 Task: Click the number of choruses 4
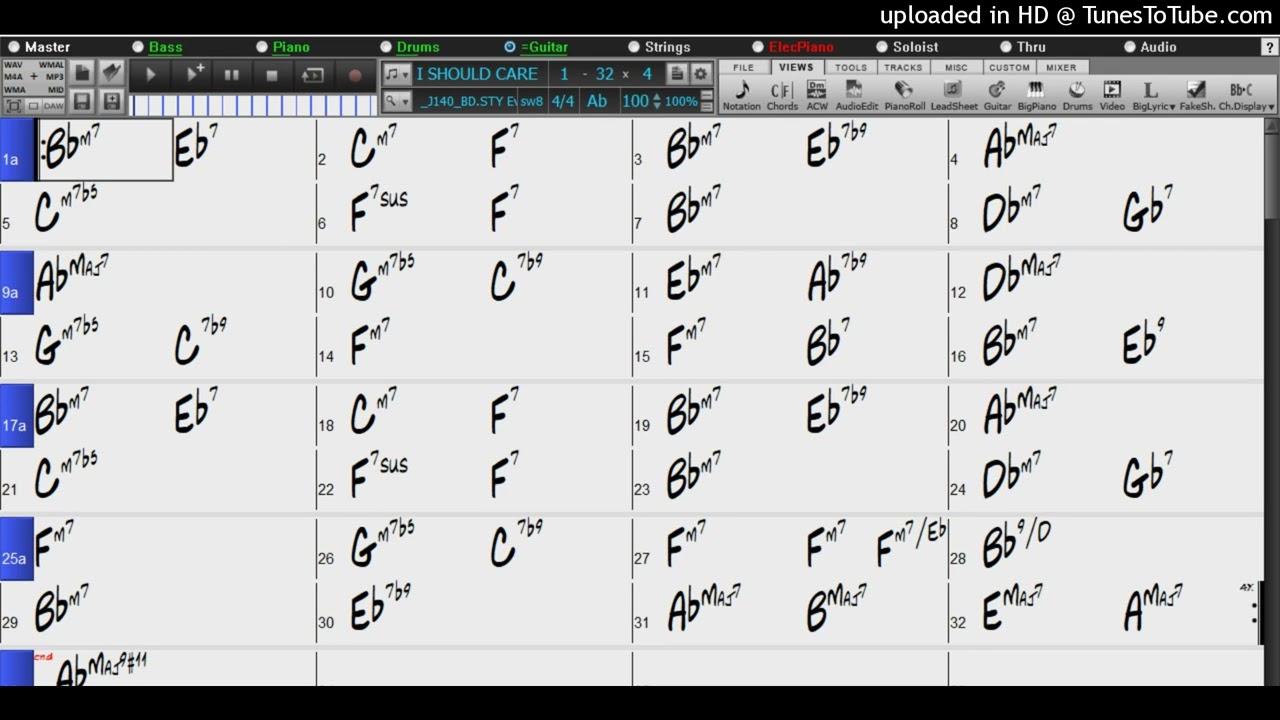(x=647, y=74)
